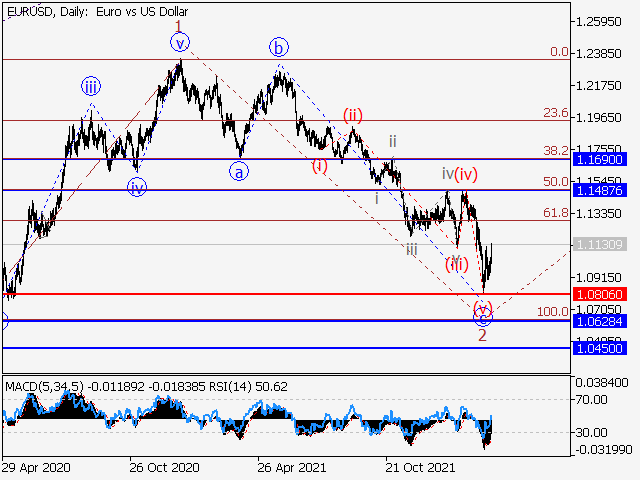640x480 pixels.
Task: Click the 26 Oct 2020 date label
Action: 164,467
